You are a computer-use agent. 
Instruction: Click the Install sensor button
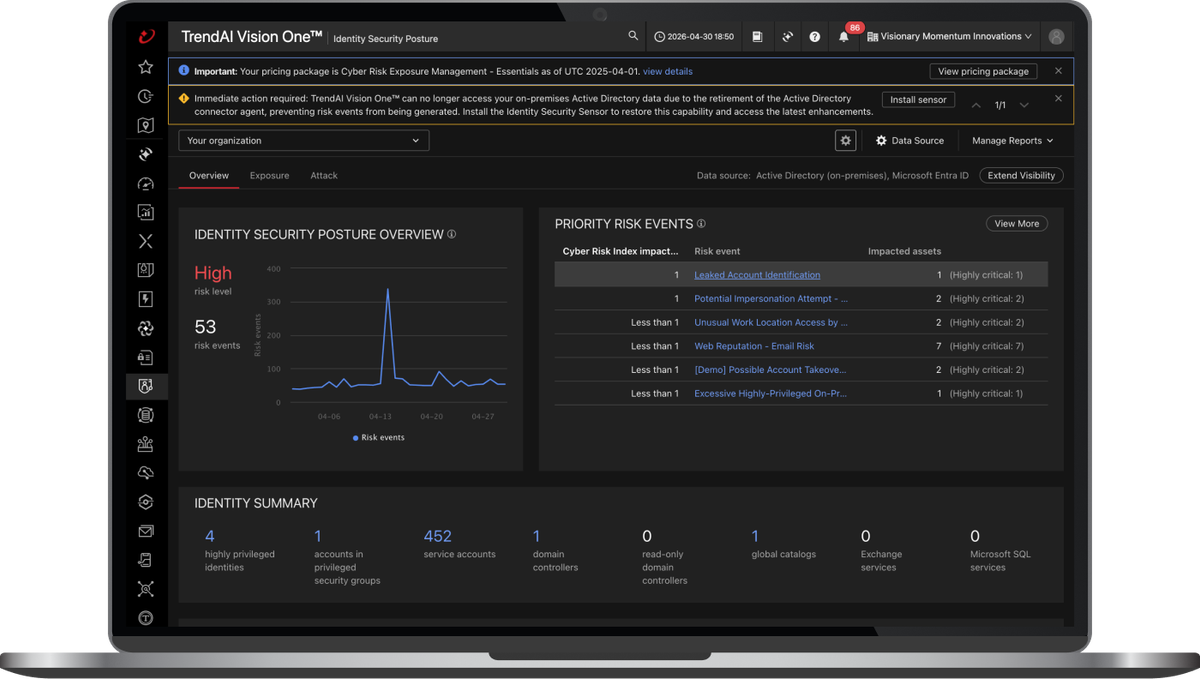918,100
